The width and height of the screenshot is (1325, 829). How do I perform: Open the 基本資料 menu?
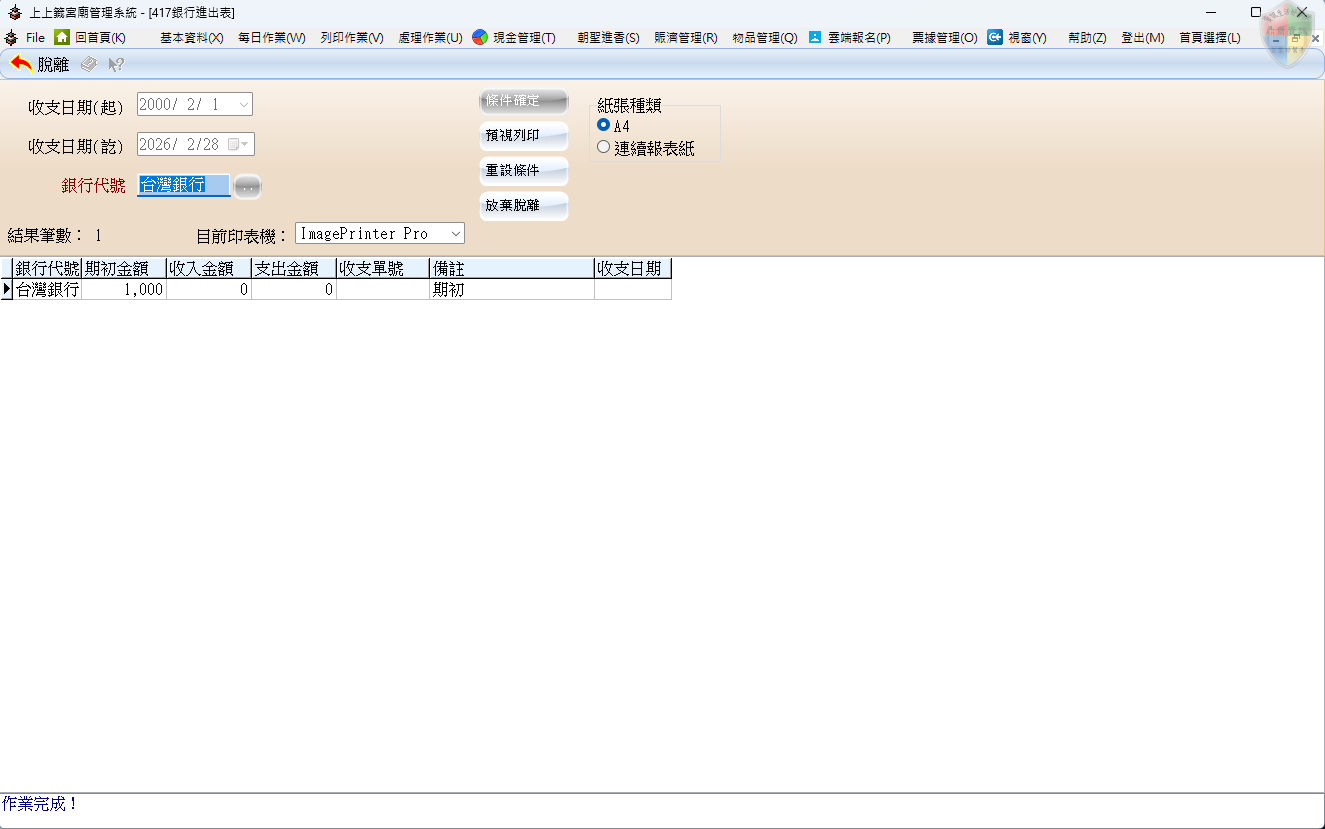191,38
